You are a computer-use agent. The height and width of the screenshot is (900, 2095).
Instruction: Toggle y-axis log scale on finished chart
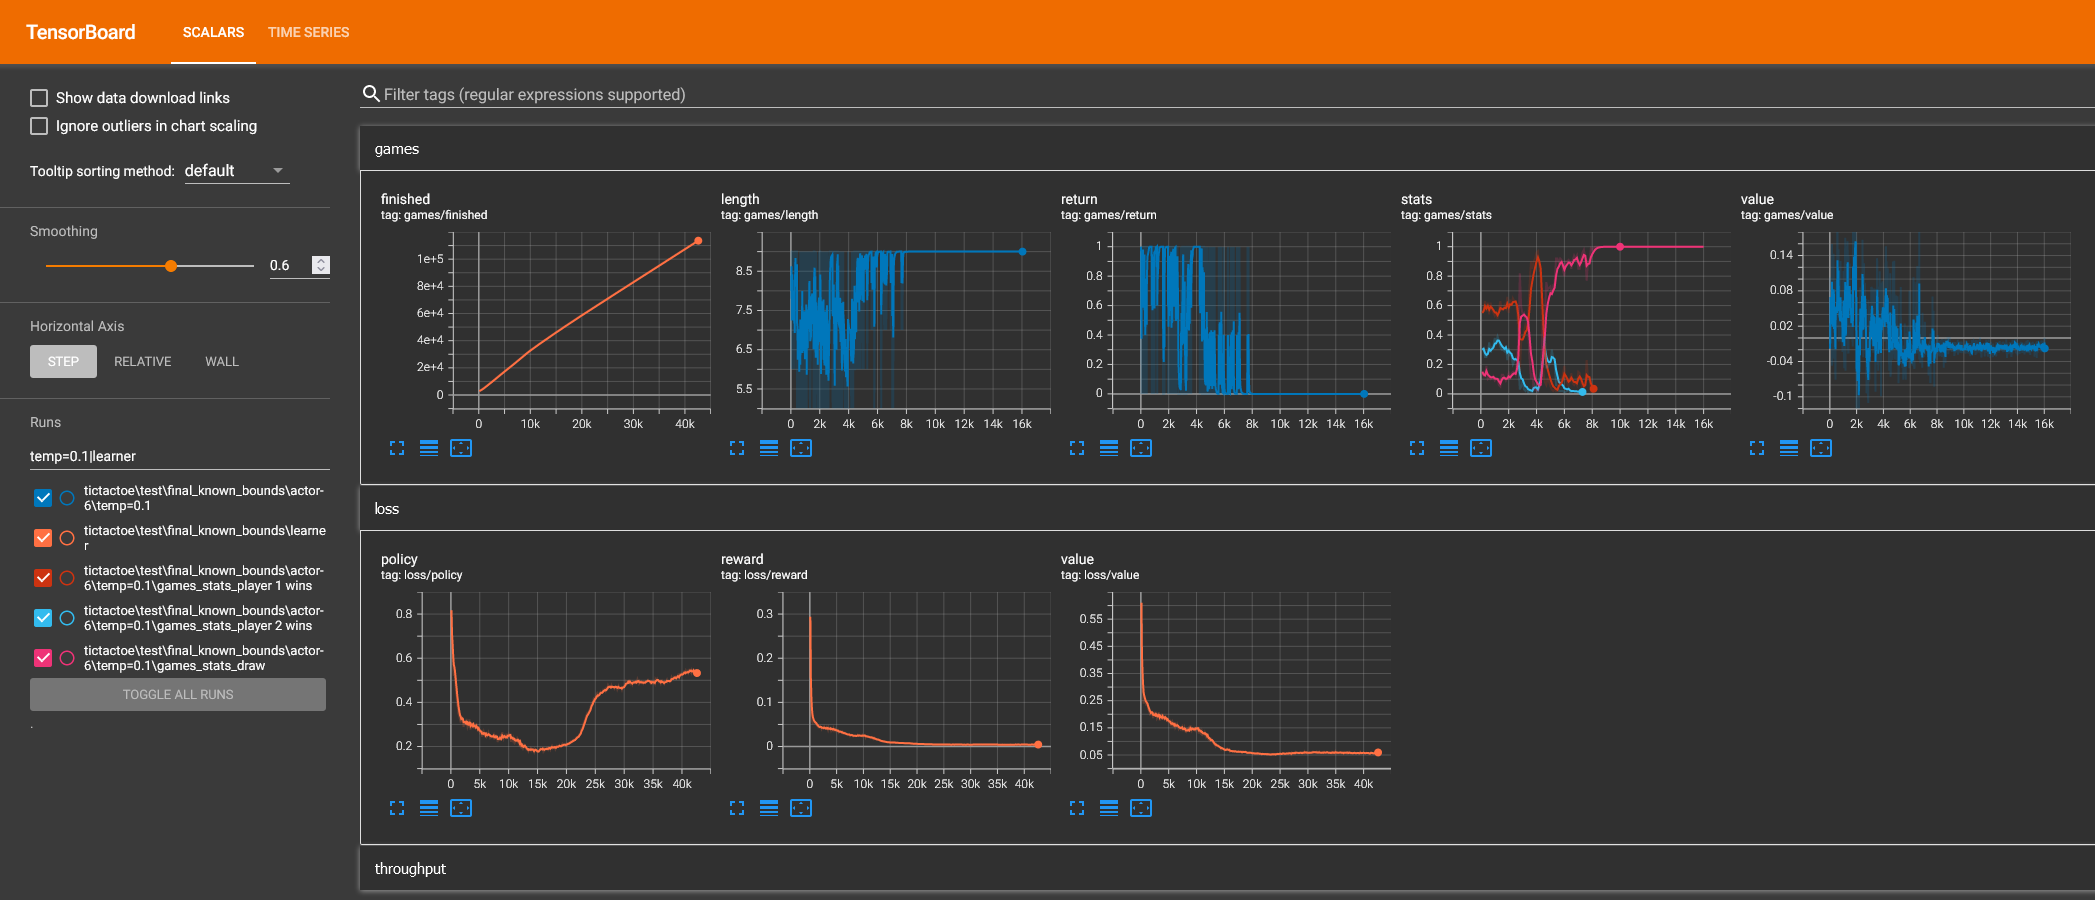[429, 448]
